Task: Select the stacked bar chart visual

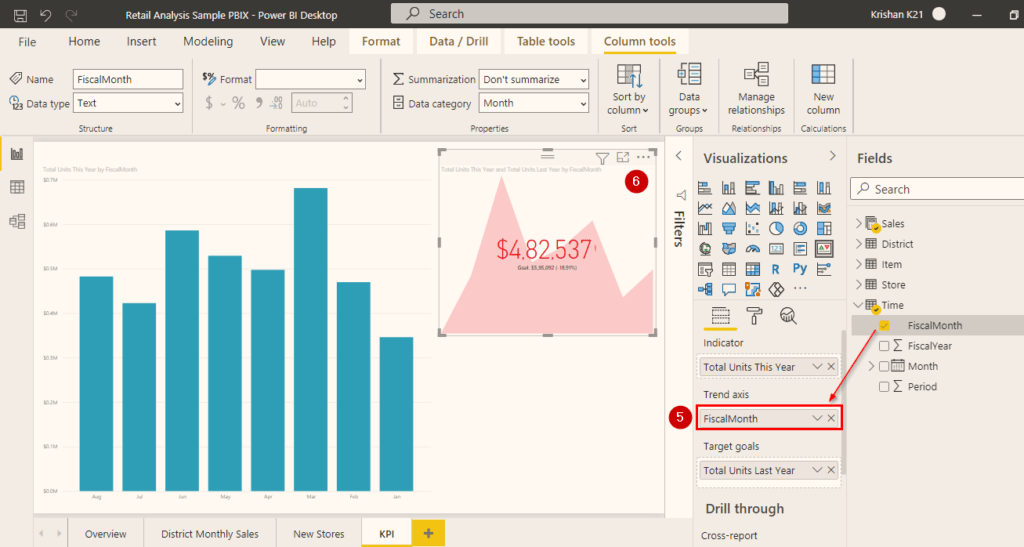Action: tap(705, 188)
